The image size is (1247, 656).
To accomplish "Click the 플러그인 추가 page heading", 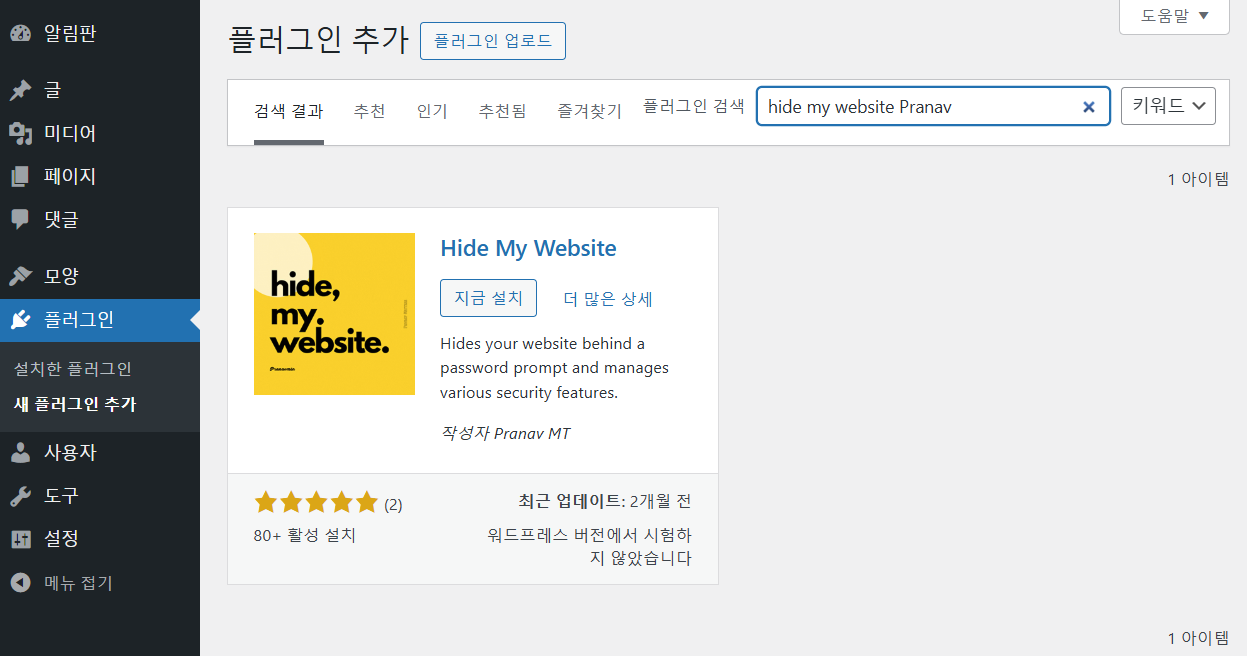I will tap(318, 40).
